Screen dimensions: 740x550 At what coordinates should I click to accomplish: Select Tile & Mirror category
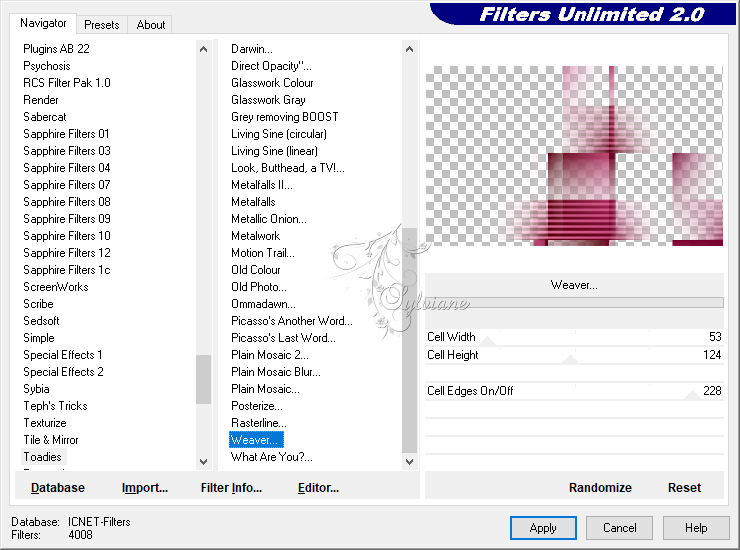[x=51, y=440]
